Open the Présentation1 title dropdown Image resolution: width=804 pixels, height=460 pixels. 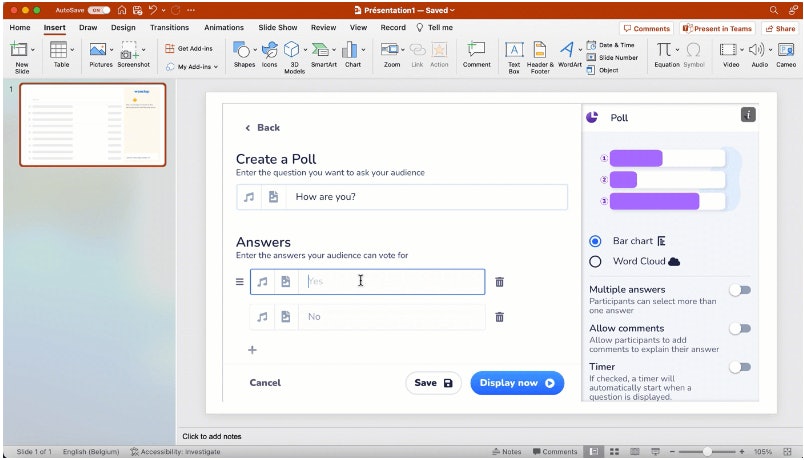pos(452,10)
